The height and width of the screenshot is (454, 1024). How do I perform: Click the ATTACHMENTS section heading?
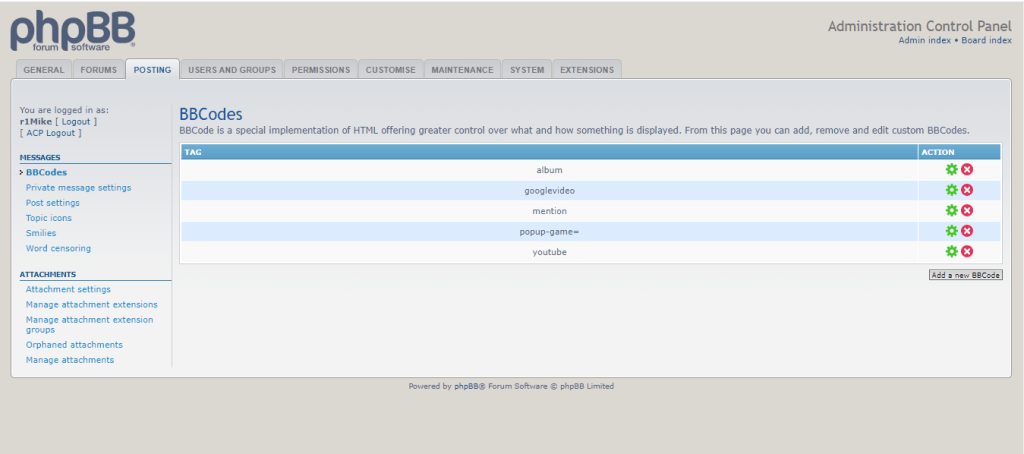tap(48, 274)
